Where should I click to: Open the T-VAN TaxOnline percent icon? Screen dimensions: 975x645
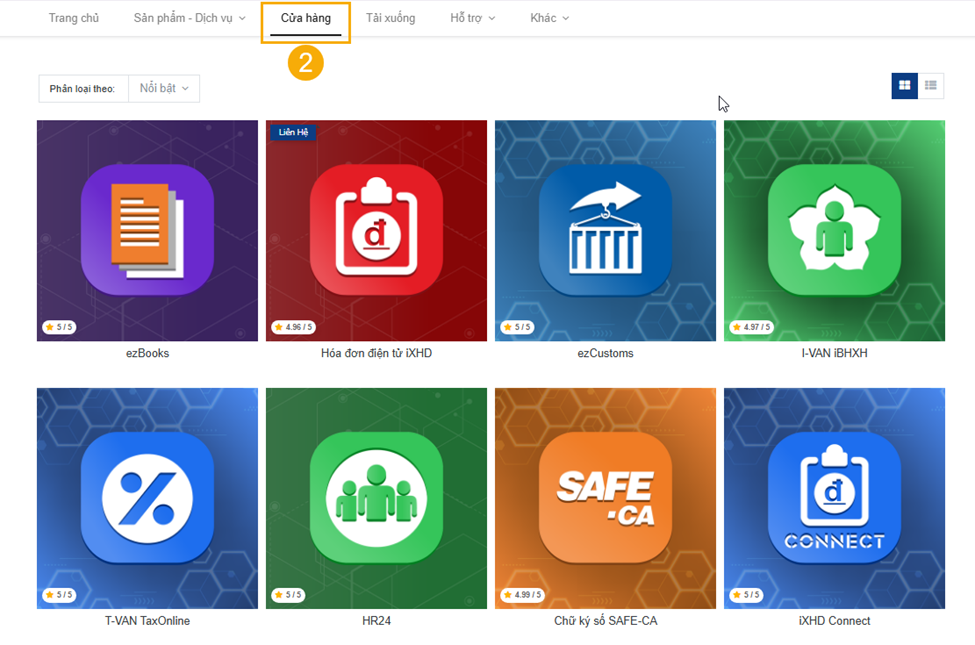click(147, 498)
